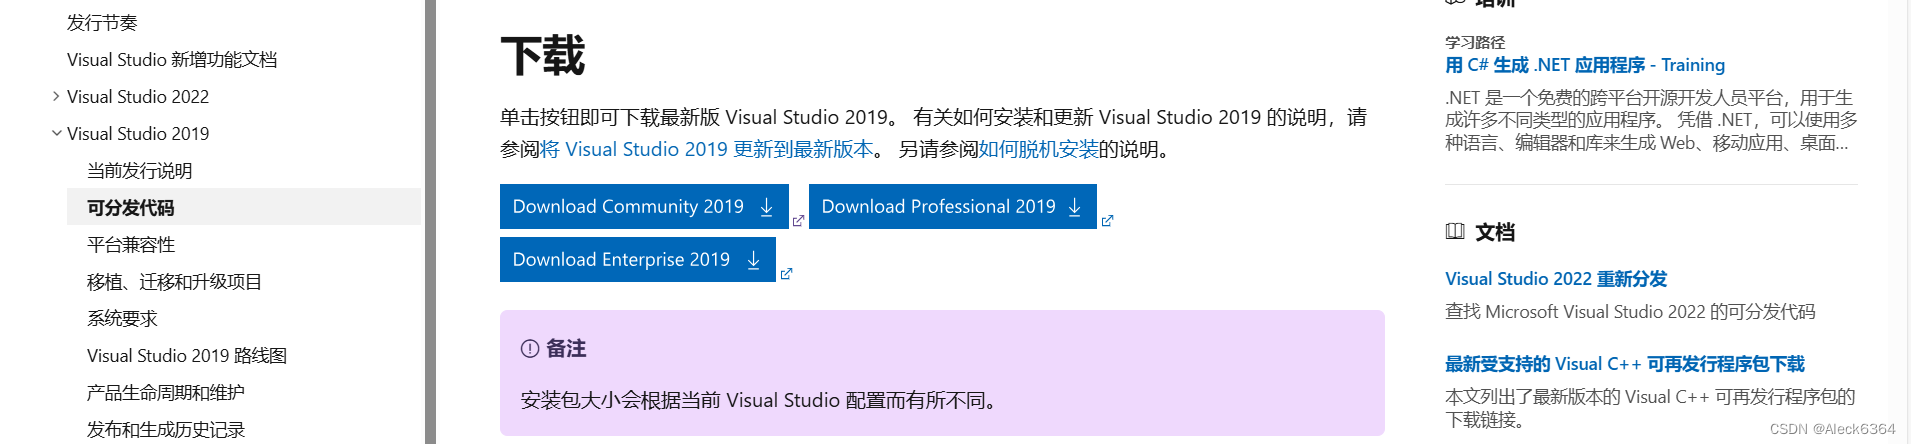Click download arrow icon on Professional button
This screenshot has height=444, width=1911.
(1075, 207)
